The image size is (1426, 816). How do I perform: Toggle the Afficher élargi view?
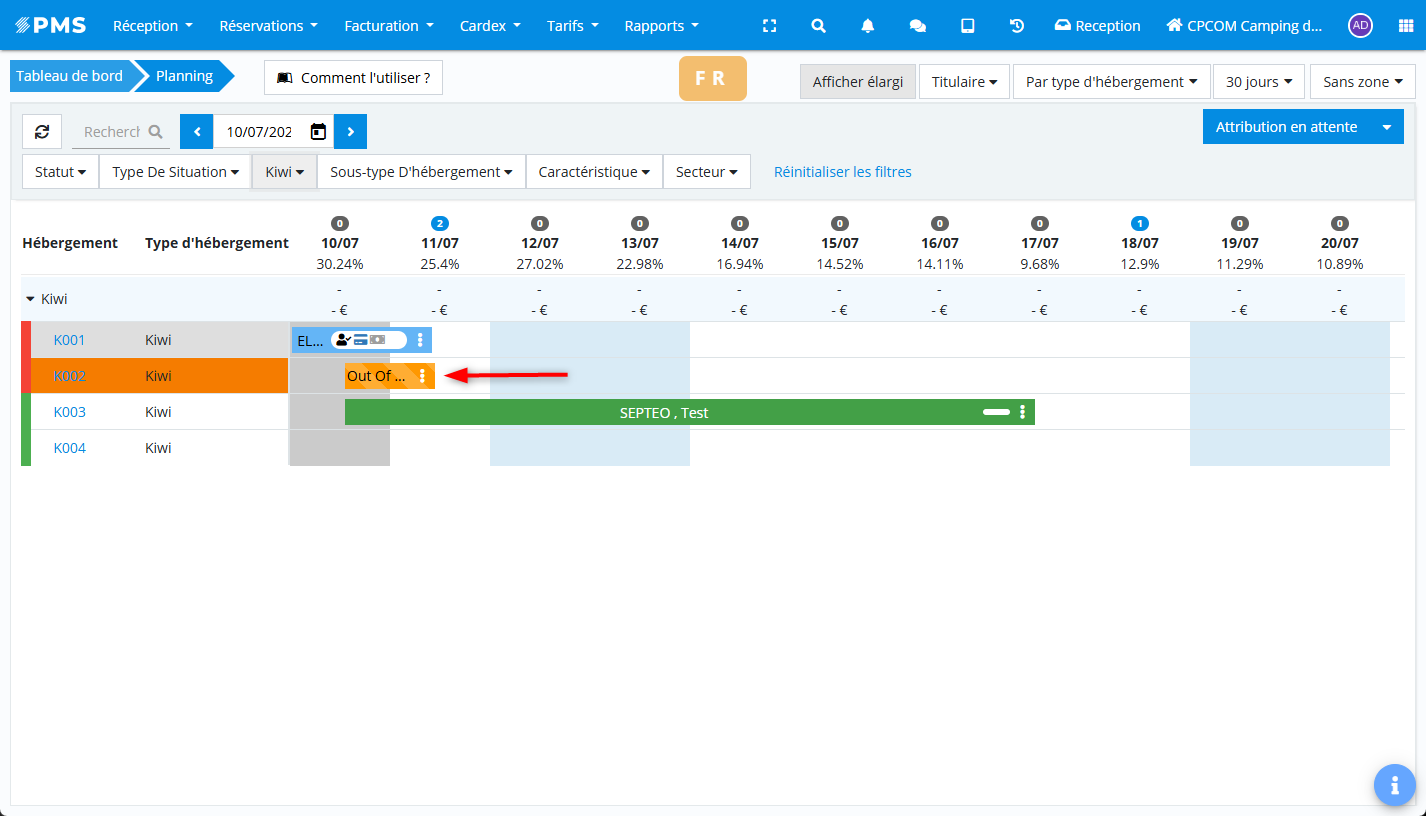tap(857, 82)
